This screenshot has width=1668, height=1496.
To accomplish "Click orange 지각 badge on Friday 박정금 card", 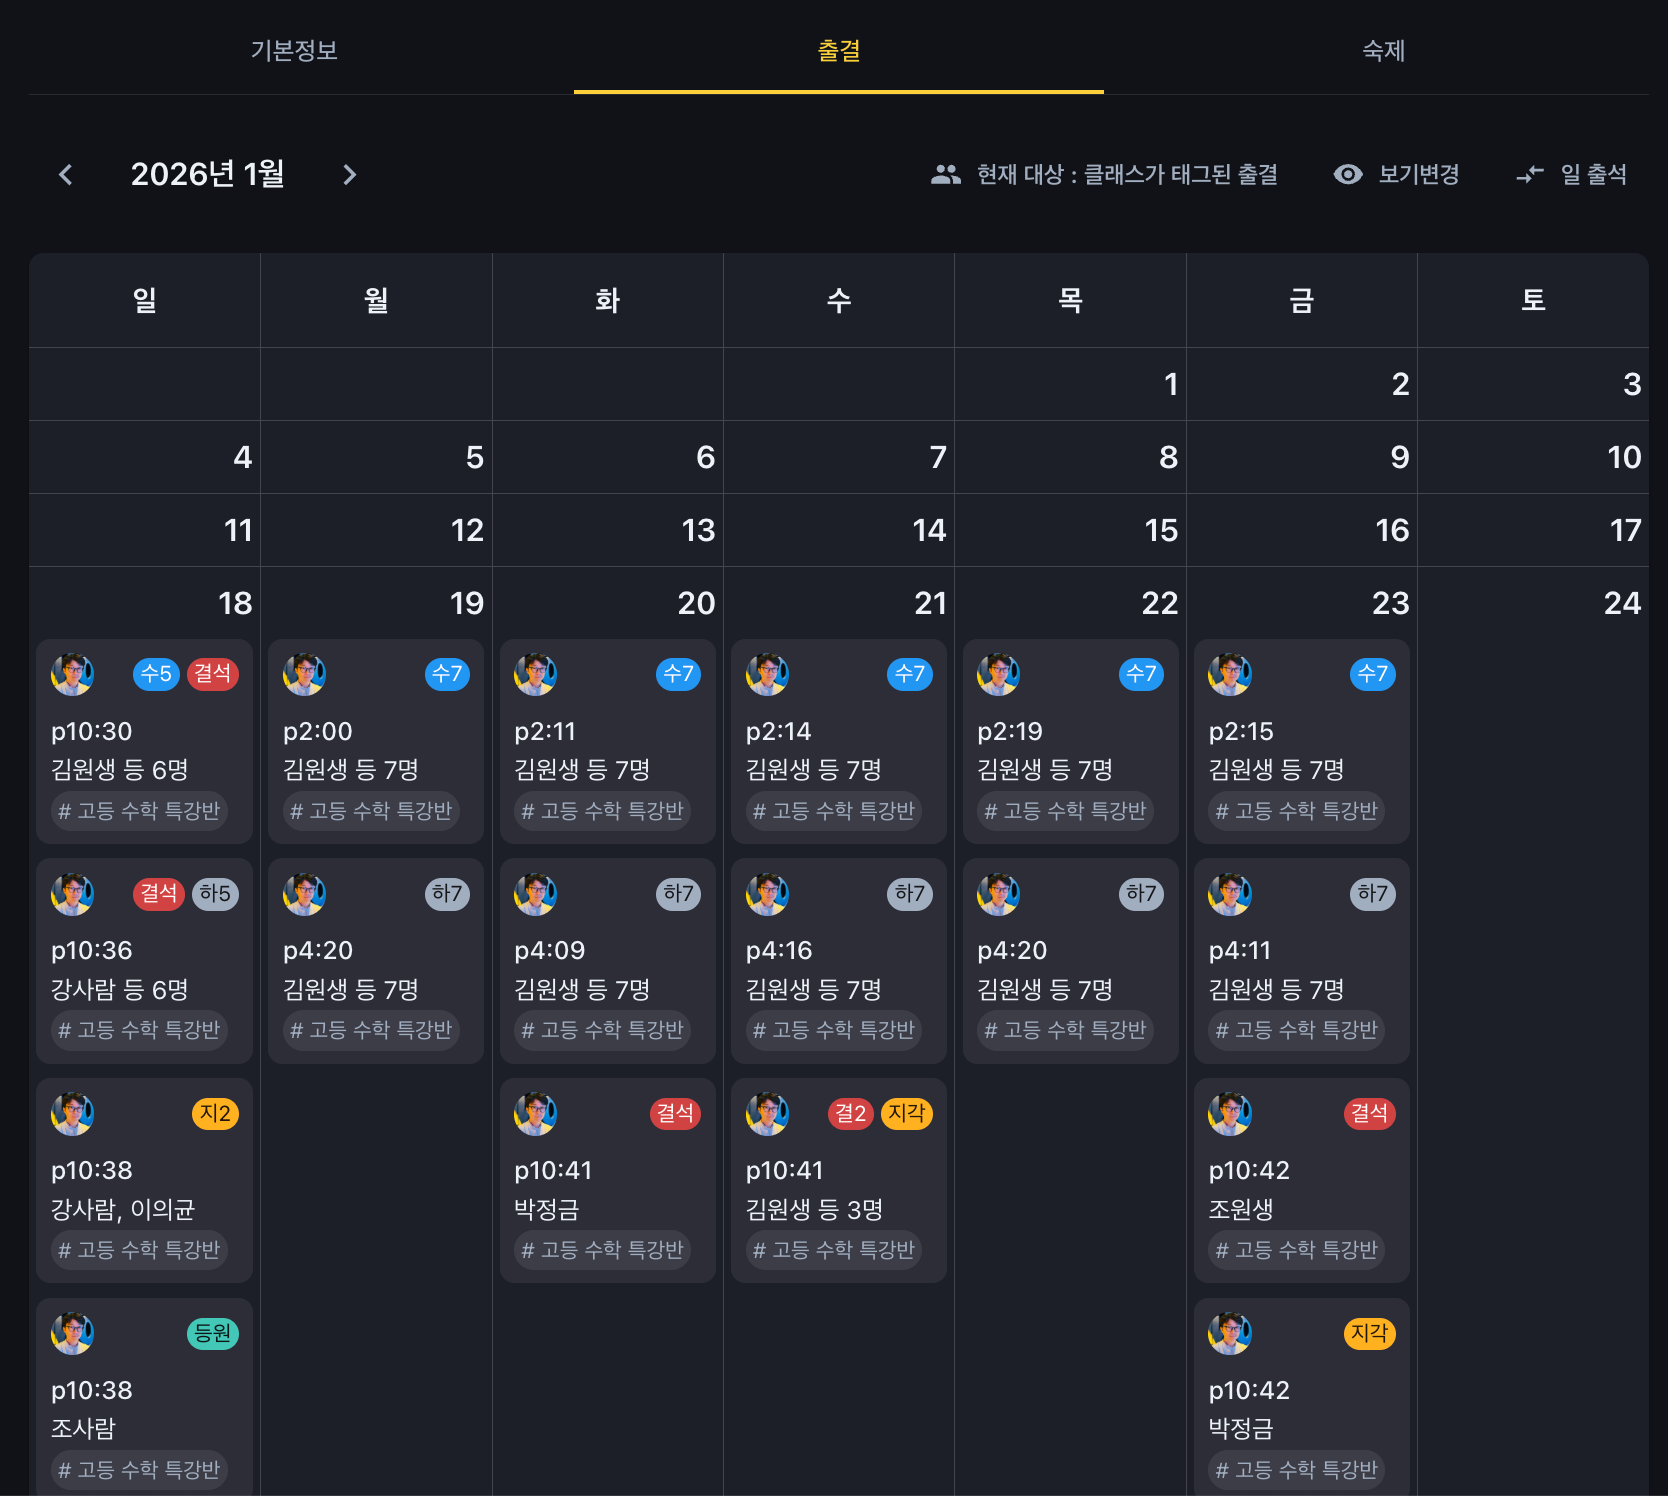I will point(1369,1333).
